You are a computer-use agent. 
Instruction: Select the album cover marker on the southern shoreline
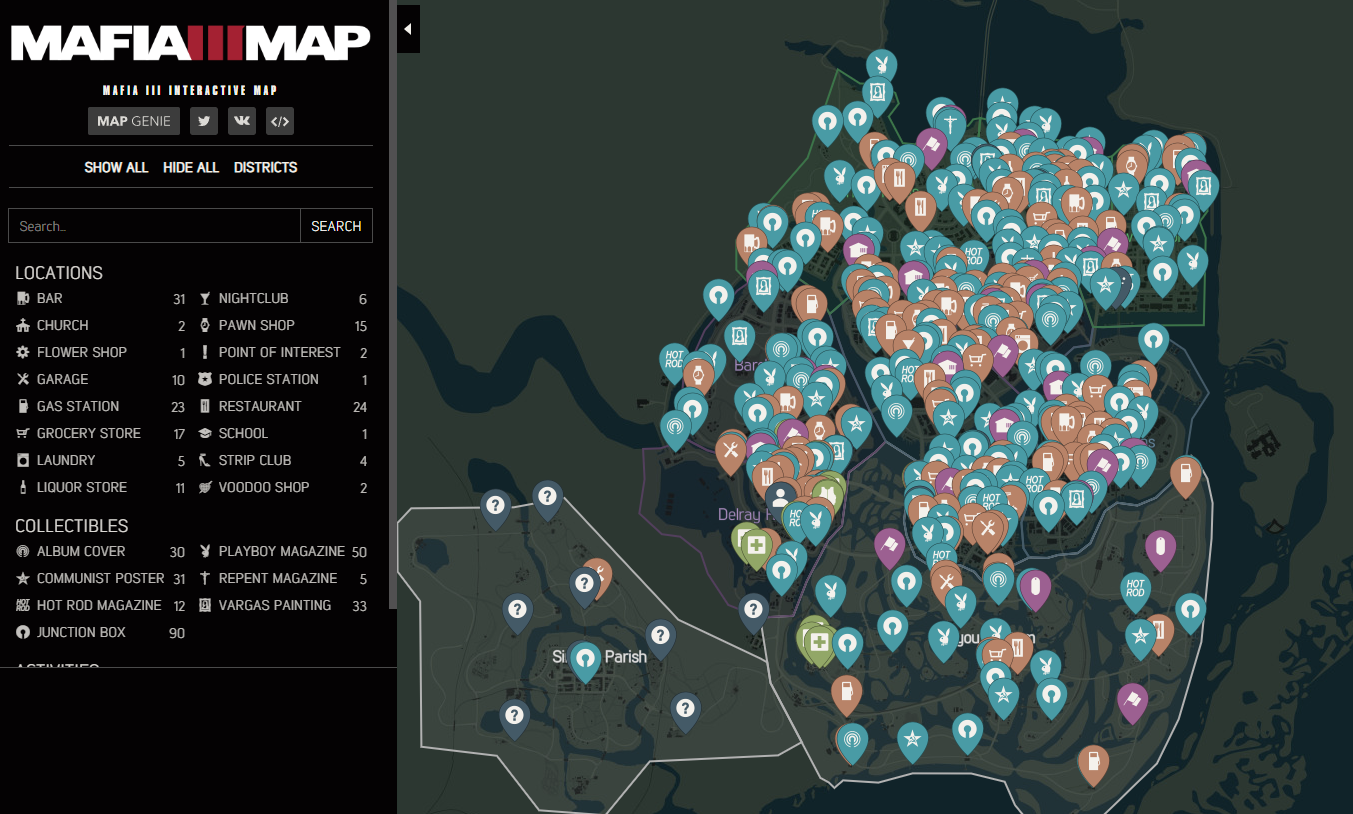(x=853, y=743)
